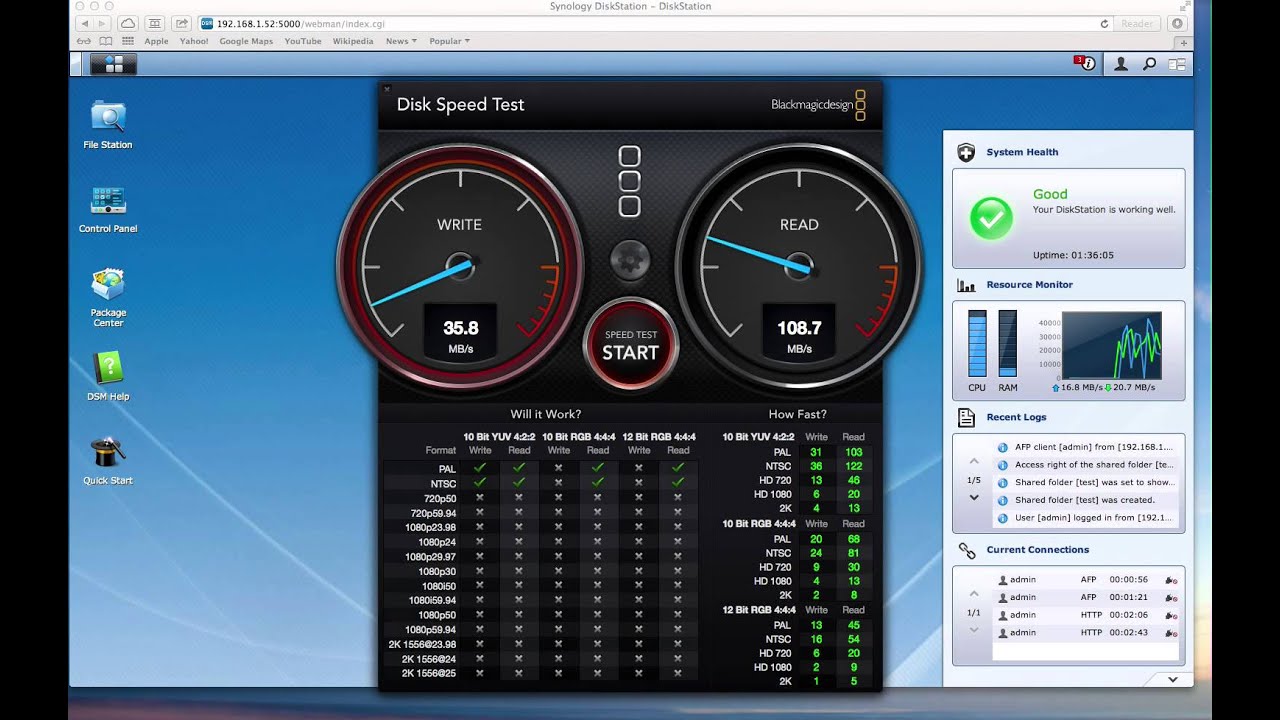
Task: Select 'Shared folder [test] was created.' log
Action: pos(1087,500)
